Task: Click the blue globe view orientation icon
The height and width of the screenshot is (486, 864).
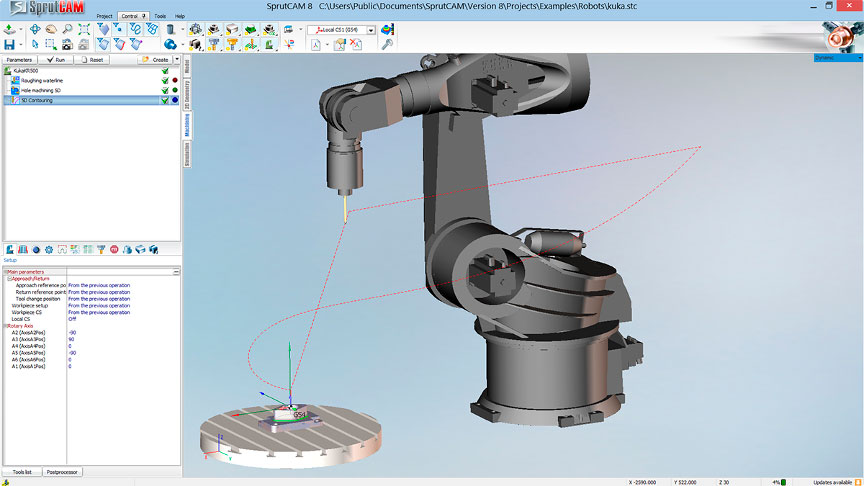Action: click(170, 45)
